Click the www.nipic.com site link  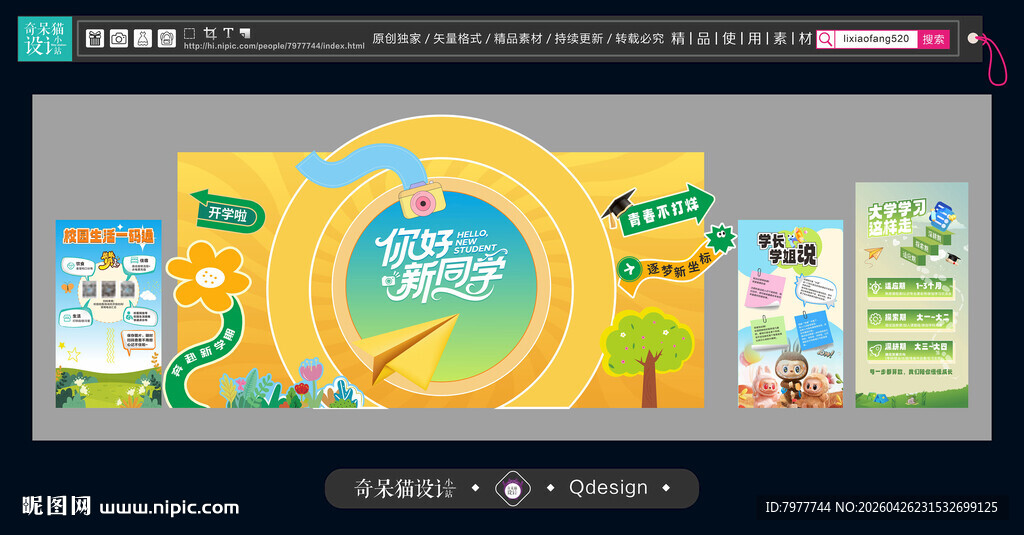tap(169, 508)
